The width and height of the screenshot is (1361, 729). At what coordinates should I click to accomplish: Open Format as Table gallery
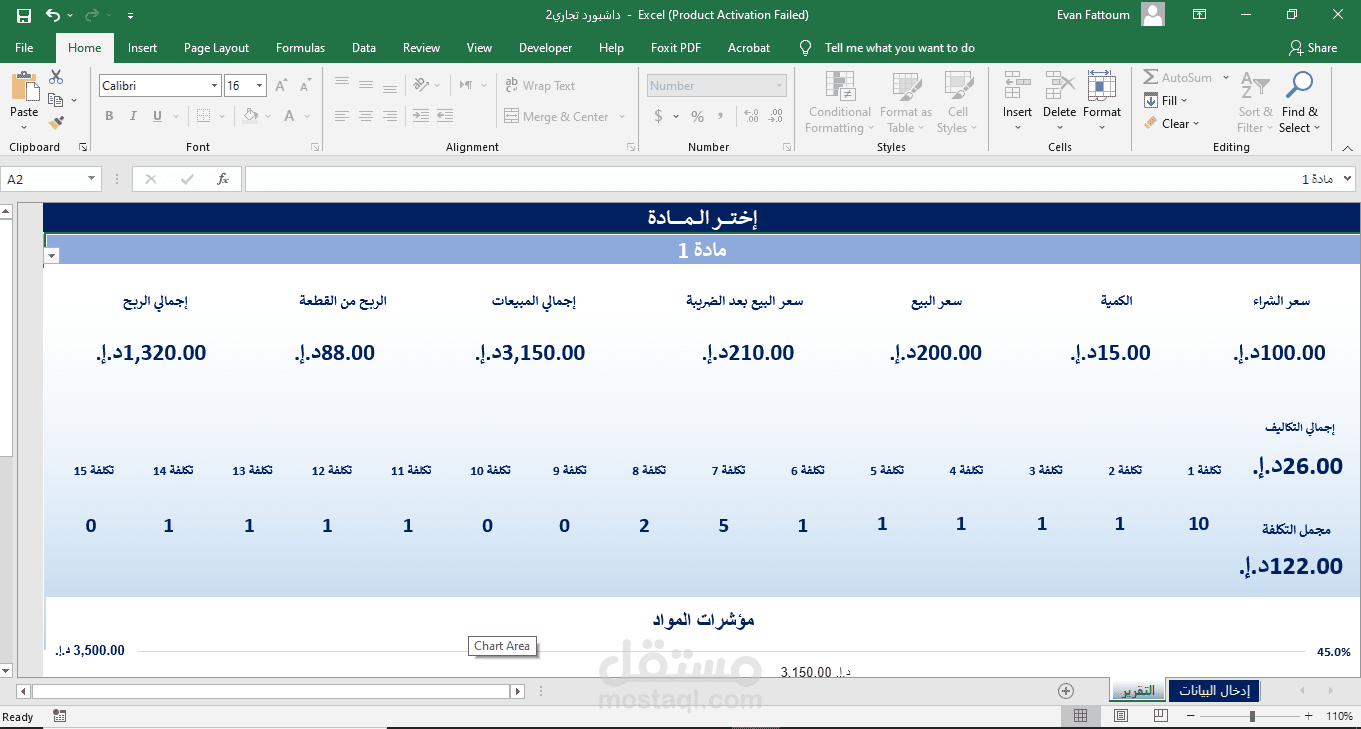click(906, 102)
